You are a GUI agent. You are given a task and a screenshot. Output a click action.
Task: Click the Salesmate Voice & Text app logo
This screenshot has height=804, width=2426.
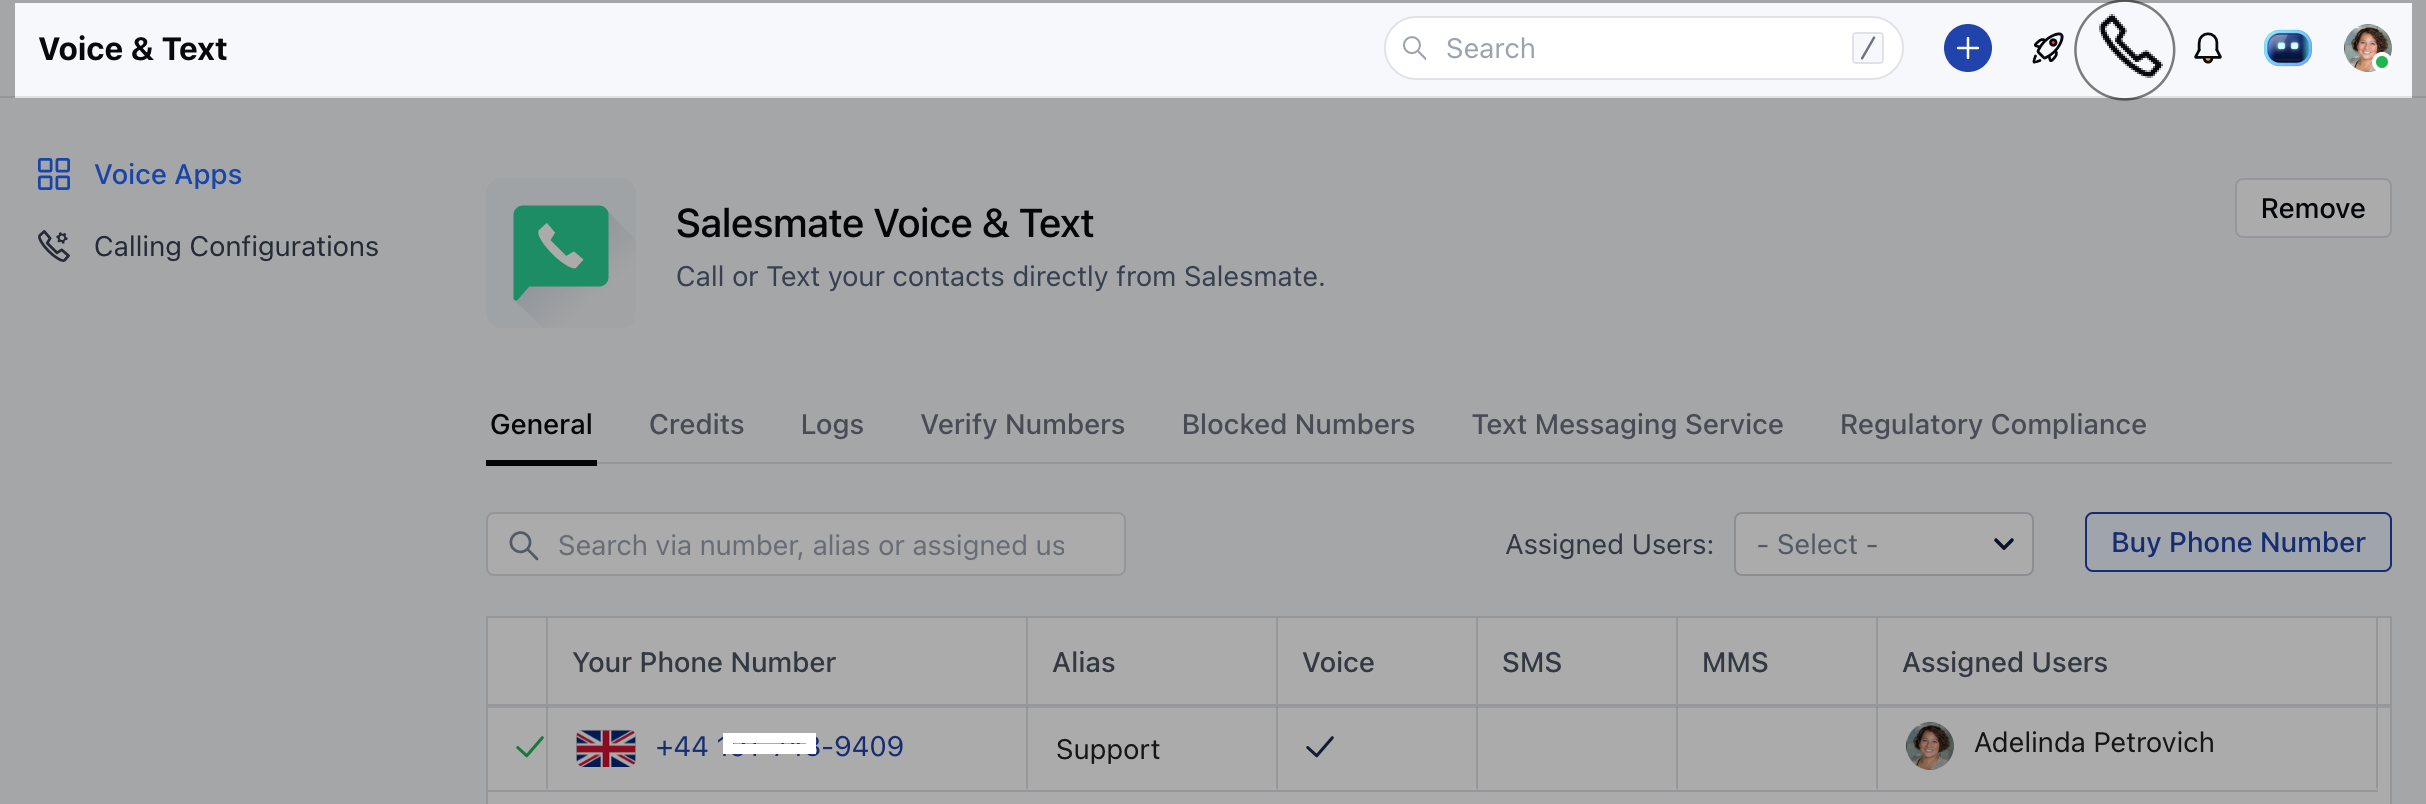click(561, 253)
